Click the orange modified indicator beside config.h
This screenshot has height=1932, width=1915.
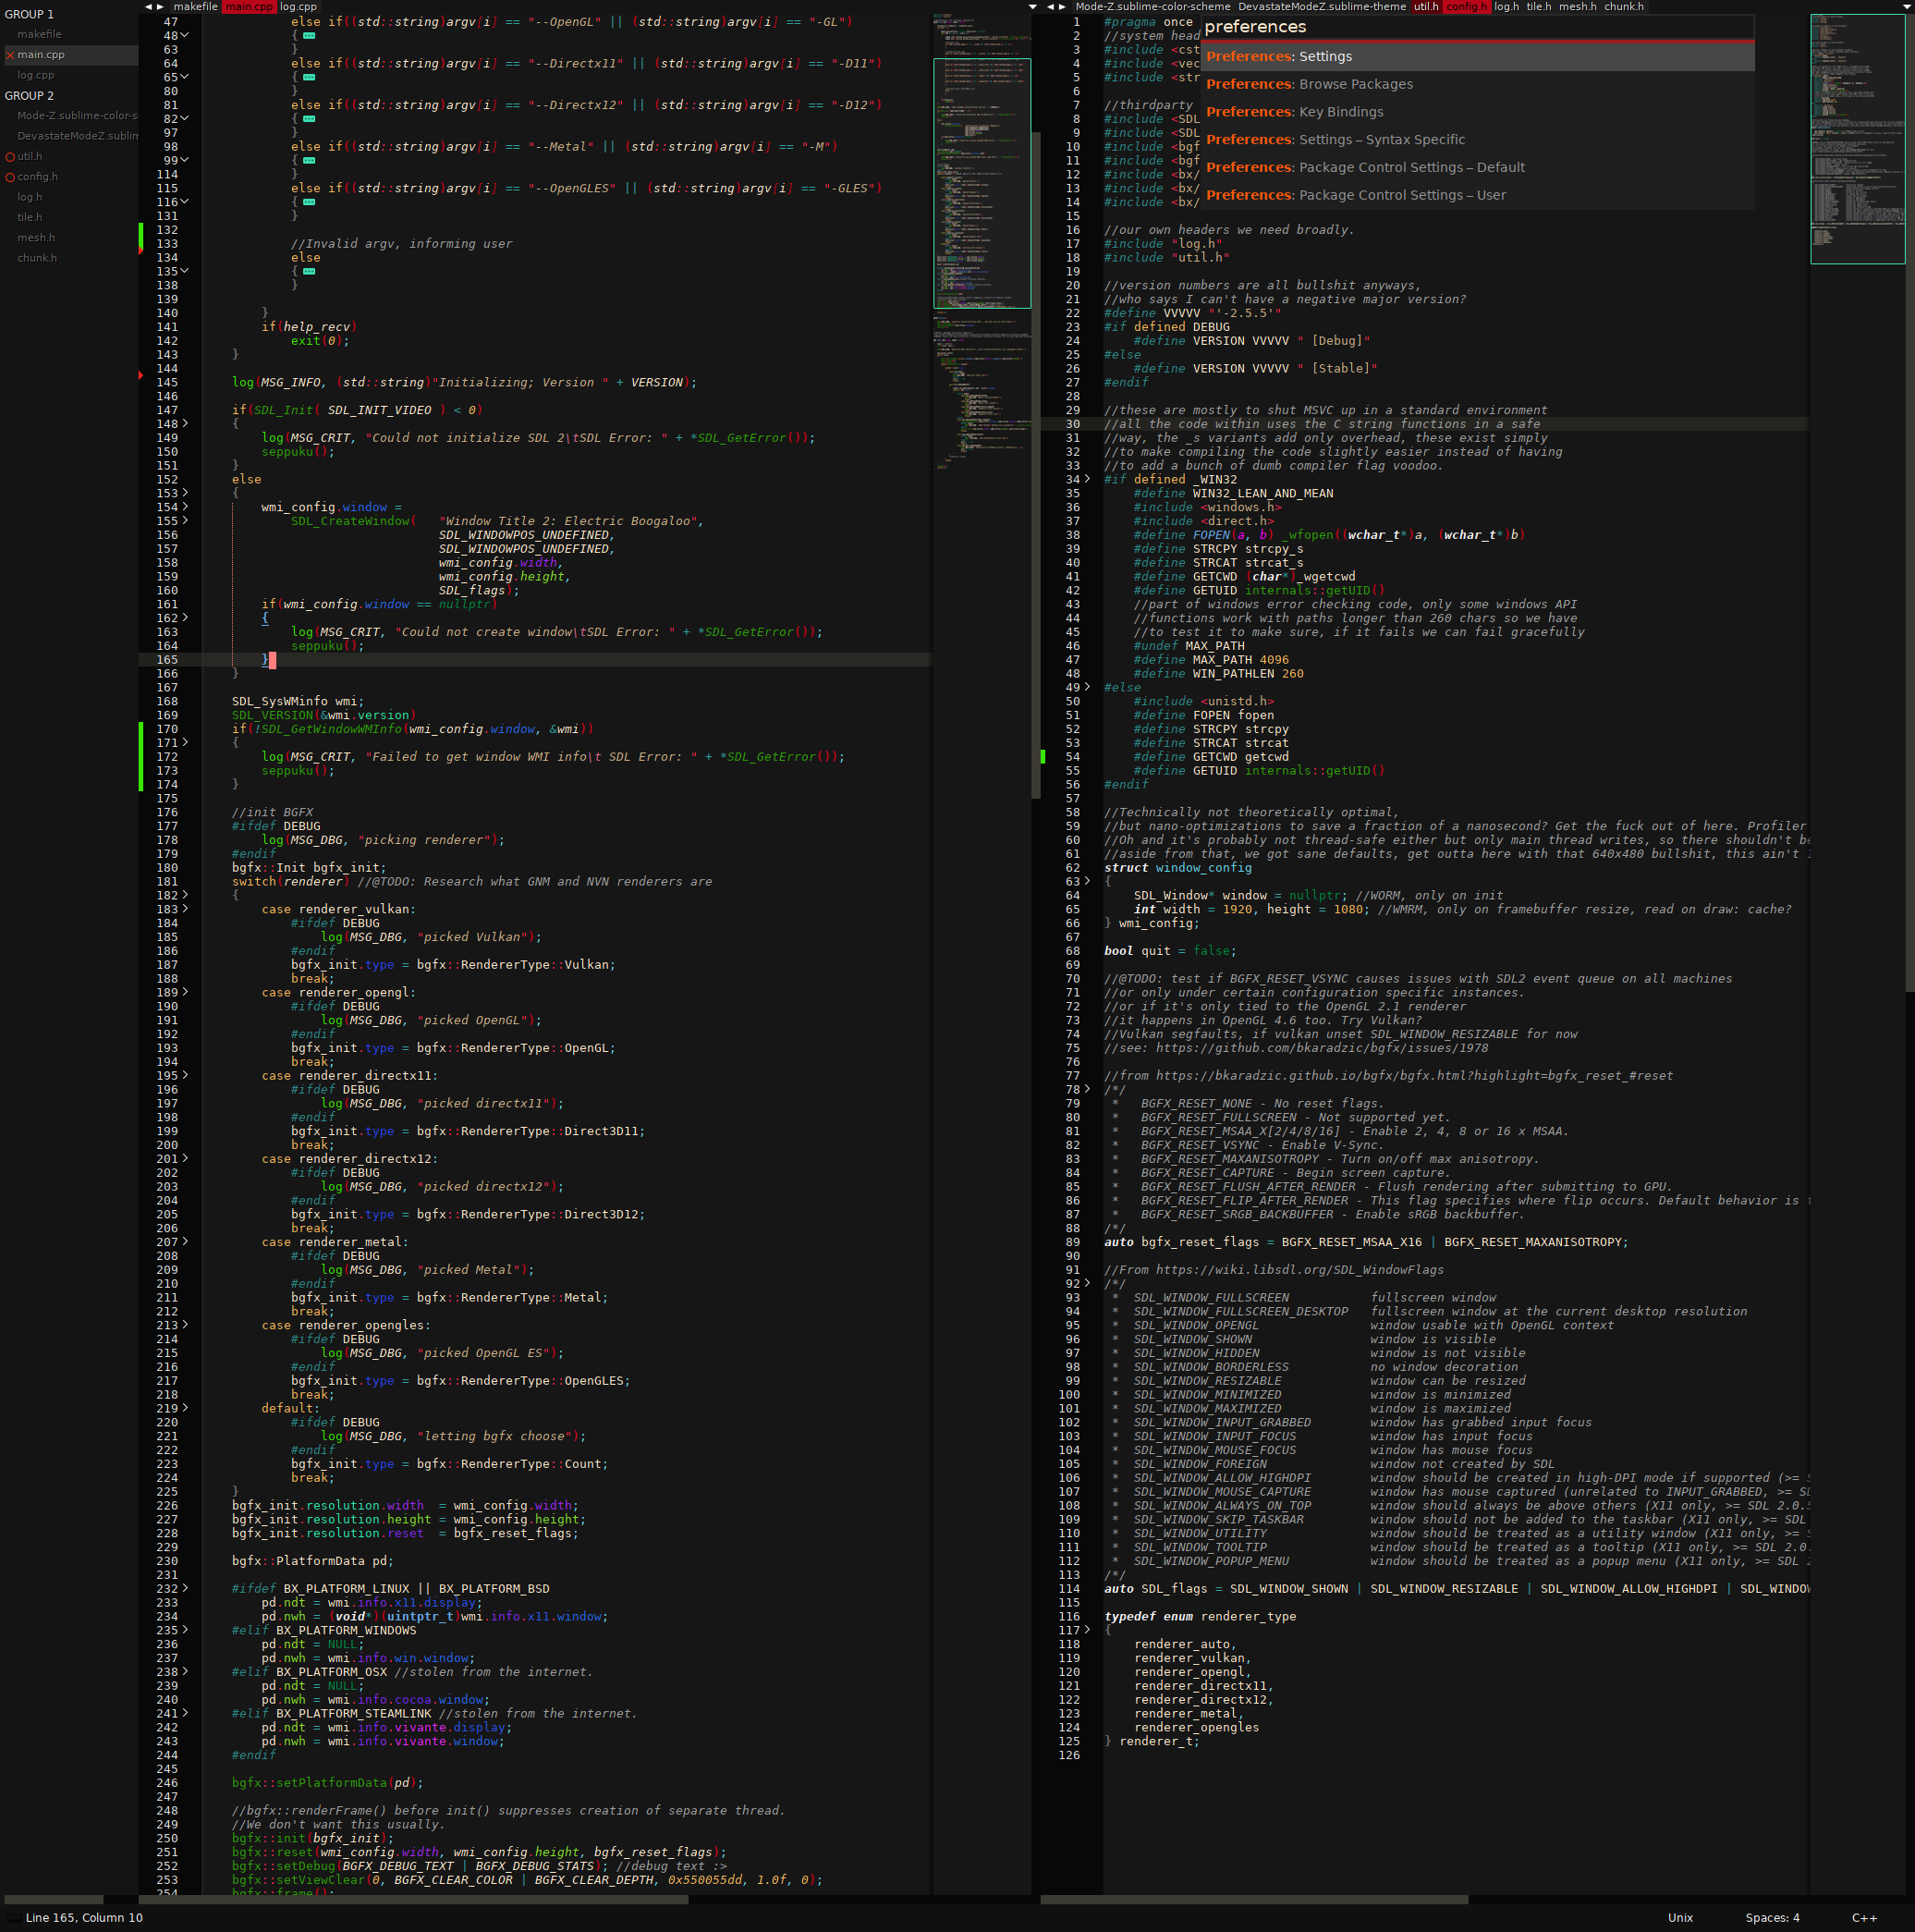click(9, 176)
